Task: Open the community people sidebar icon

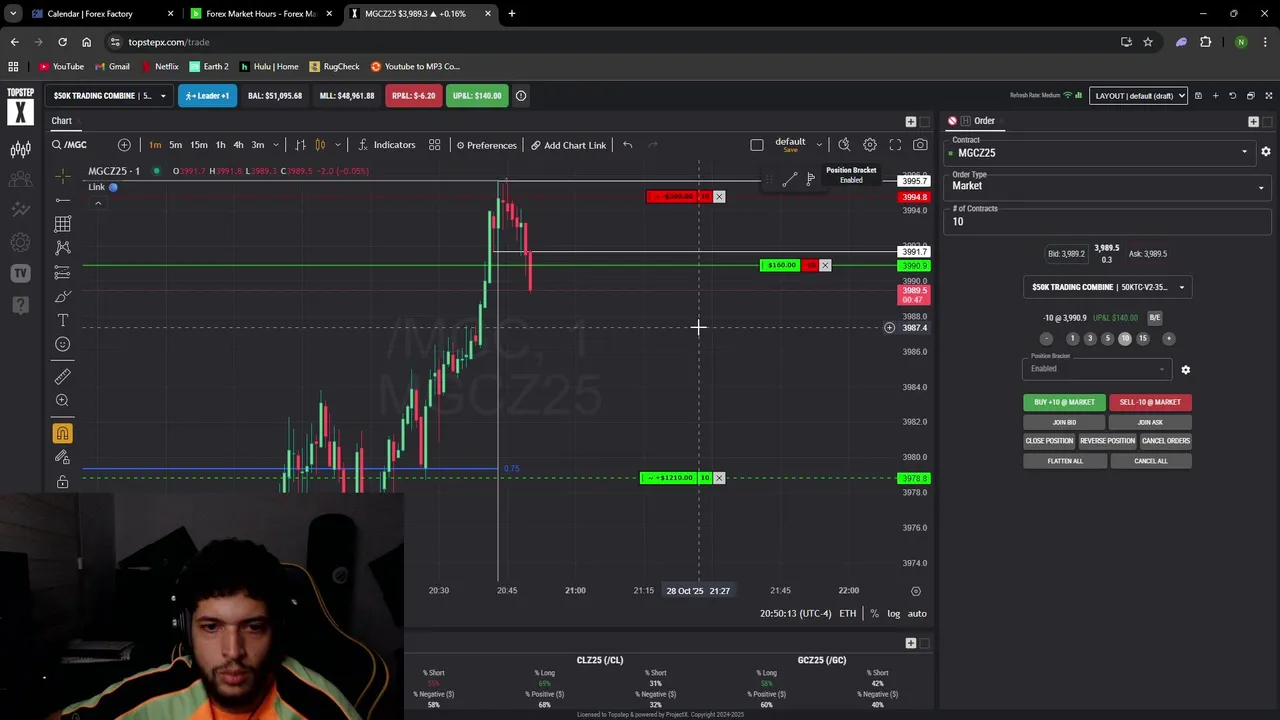Action: [20, 180]
